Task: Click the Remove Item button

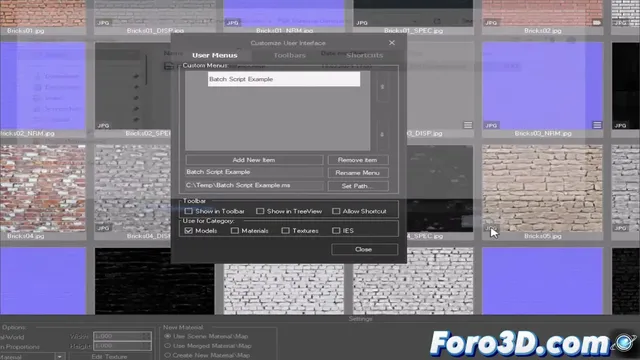Action: pos(358,160)
